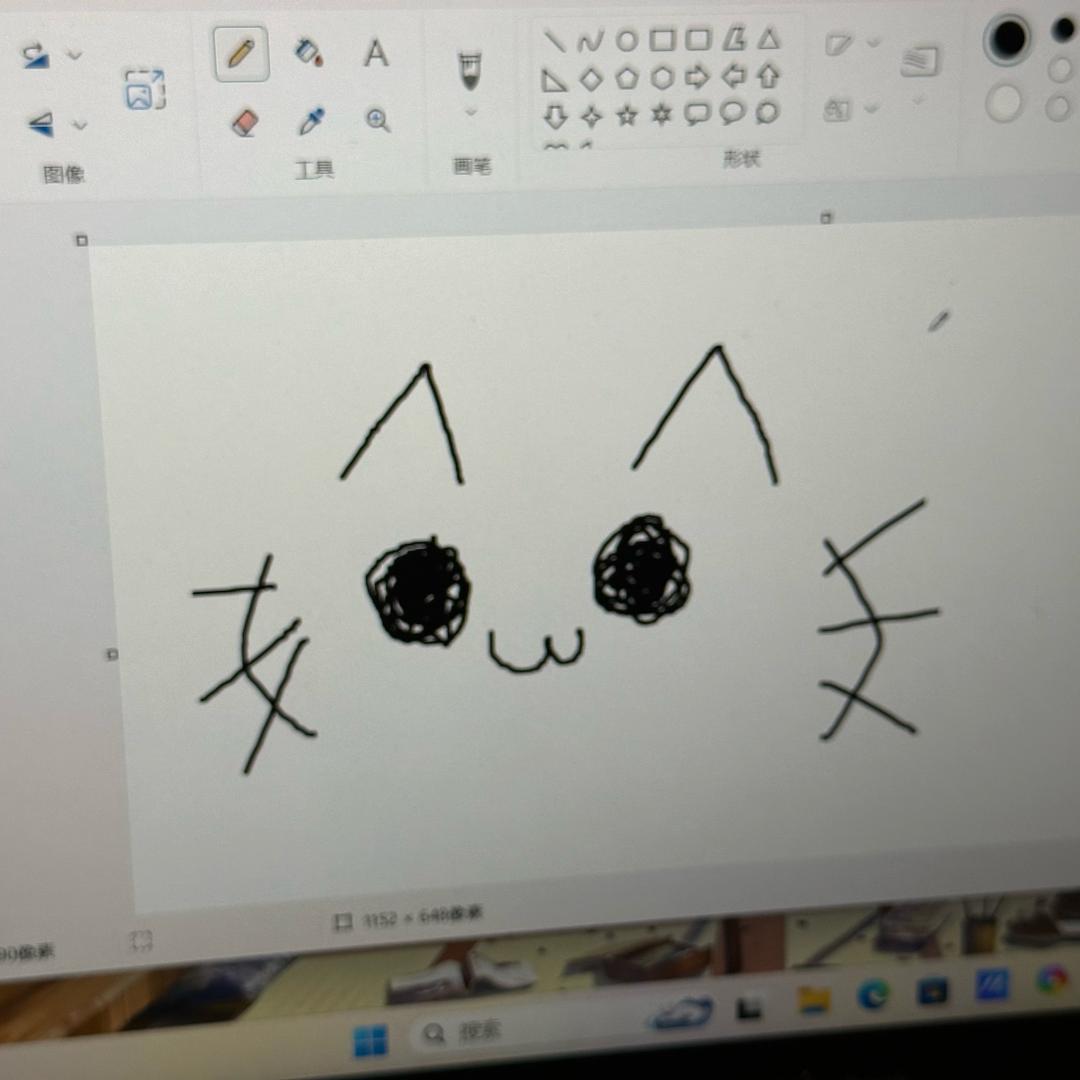Viewport: 1080px width, 1080px height.
Task: Pick the straight line shape
Action: click(x=553, y=42)
